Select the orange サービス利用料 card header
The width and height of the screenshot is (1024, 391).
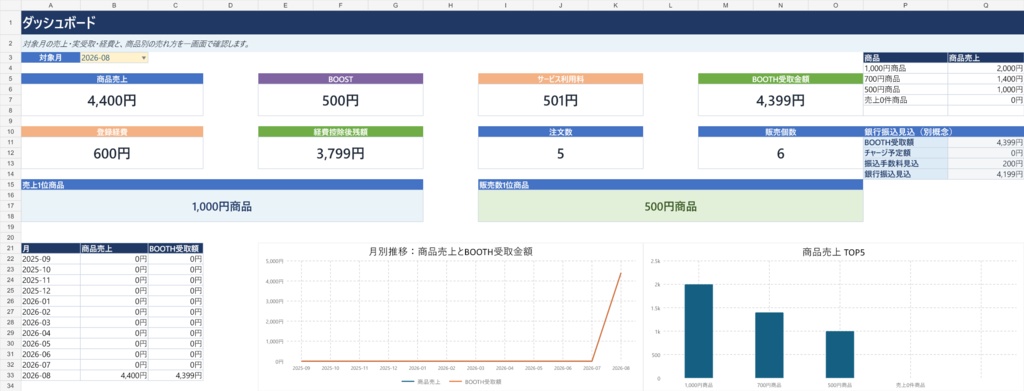point(560,78)
